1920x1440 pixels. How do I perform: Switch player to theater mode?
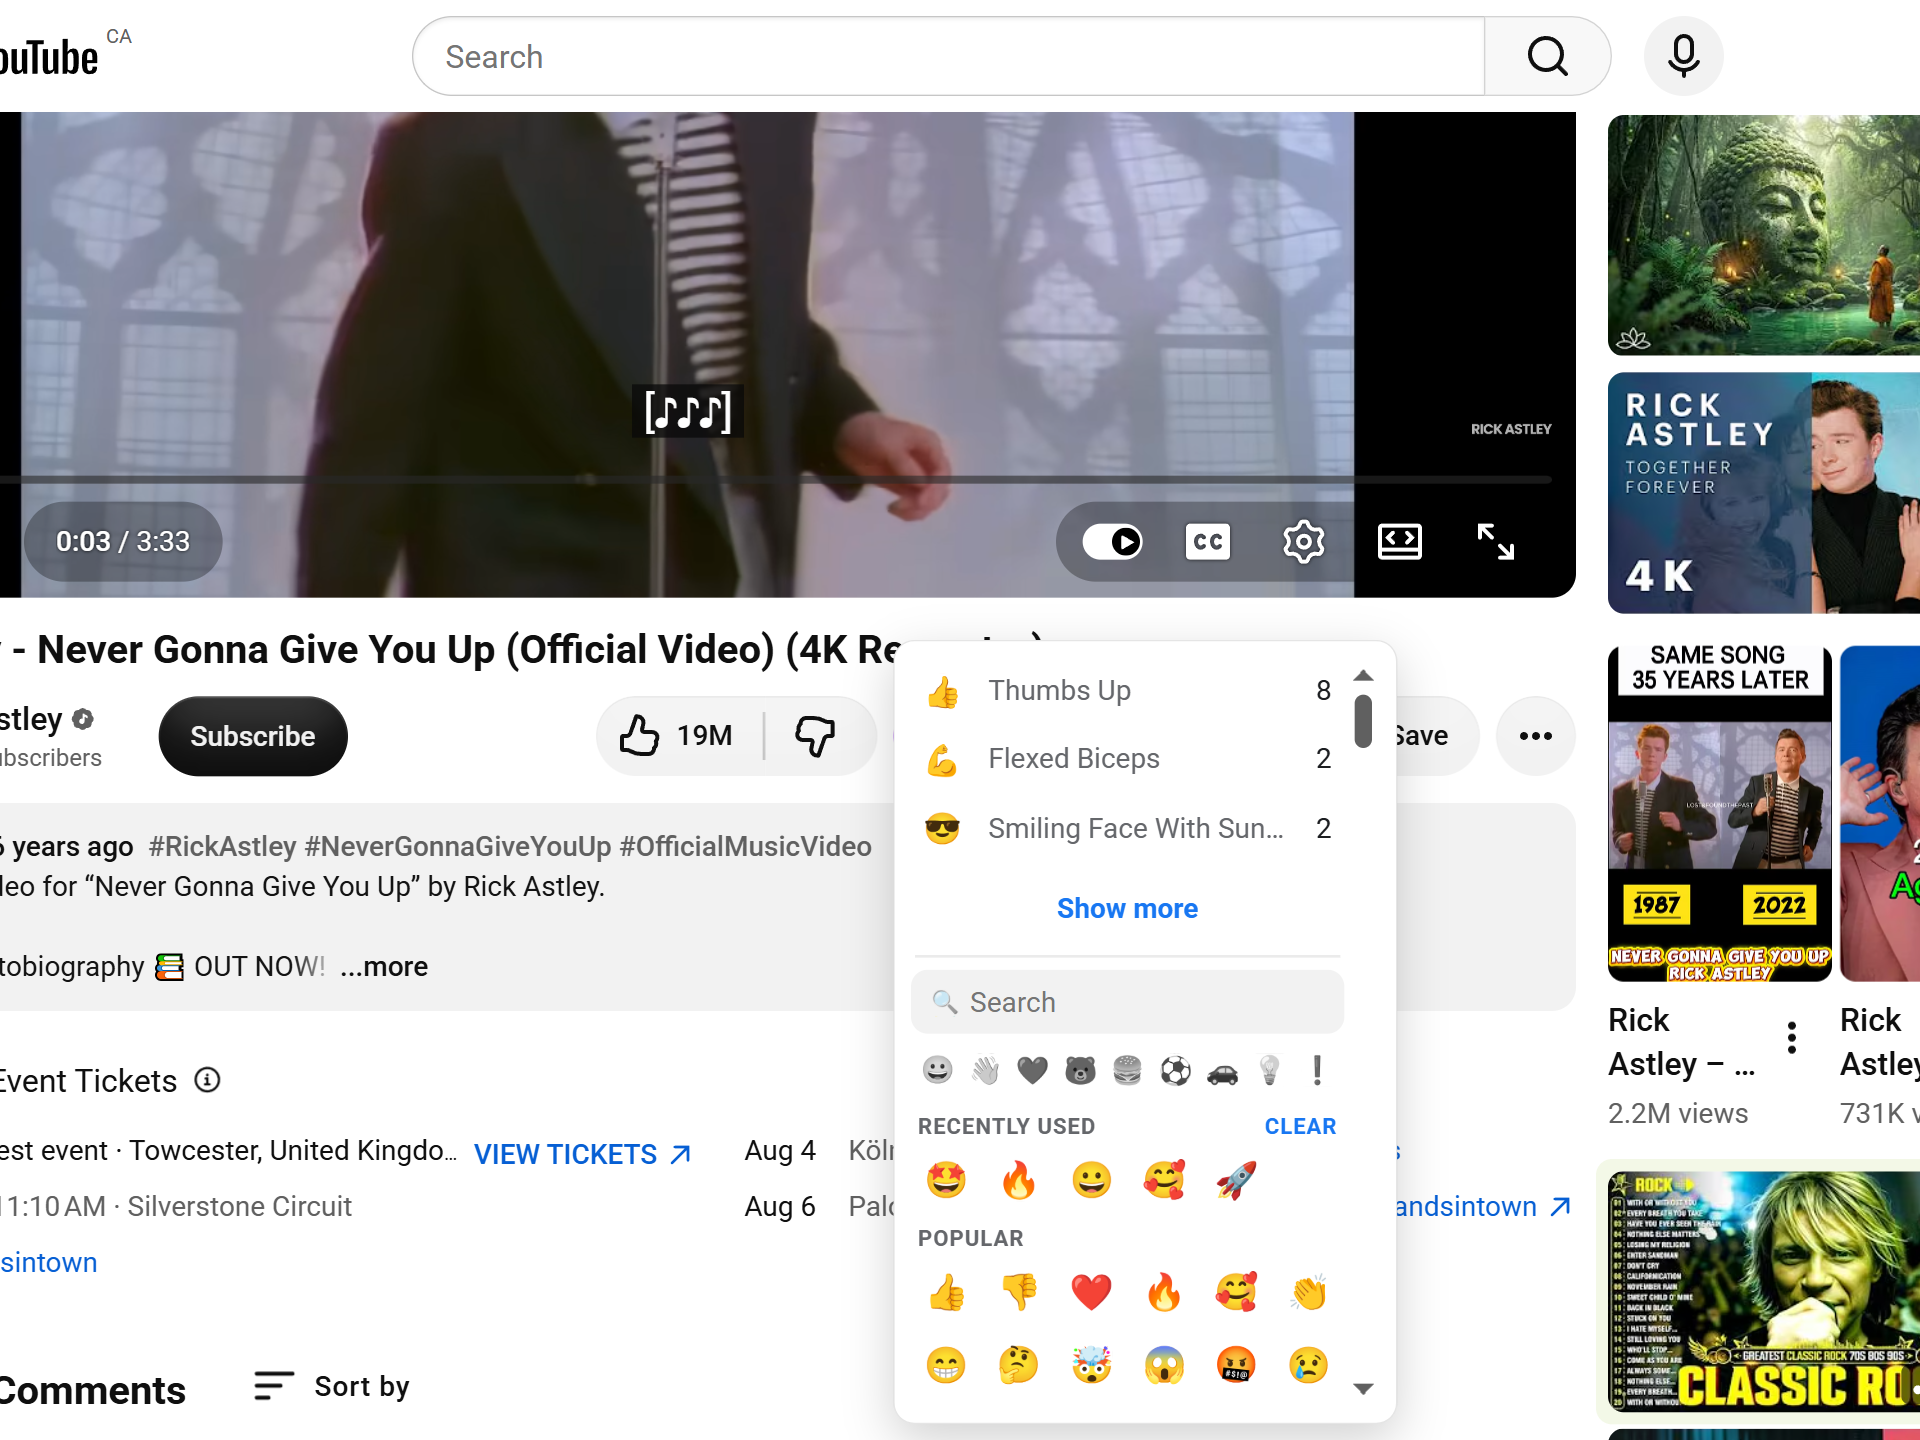point(1400,541)
